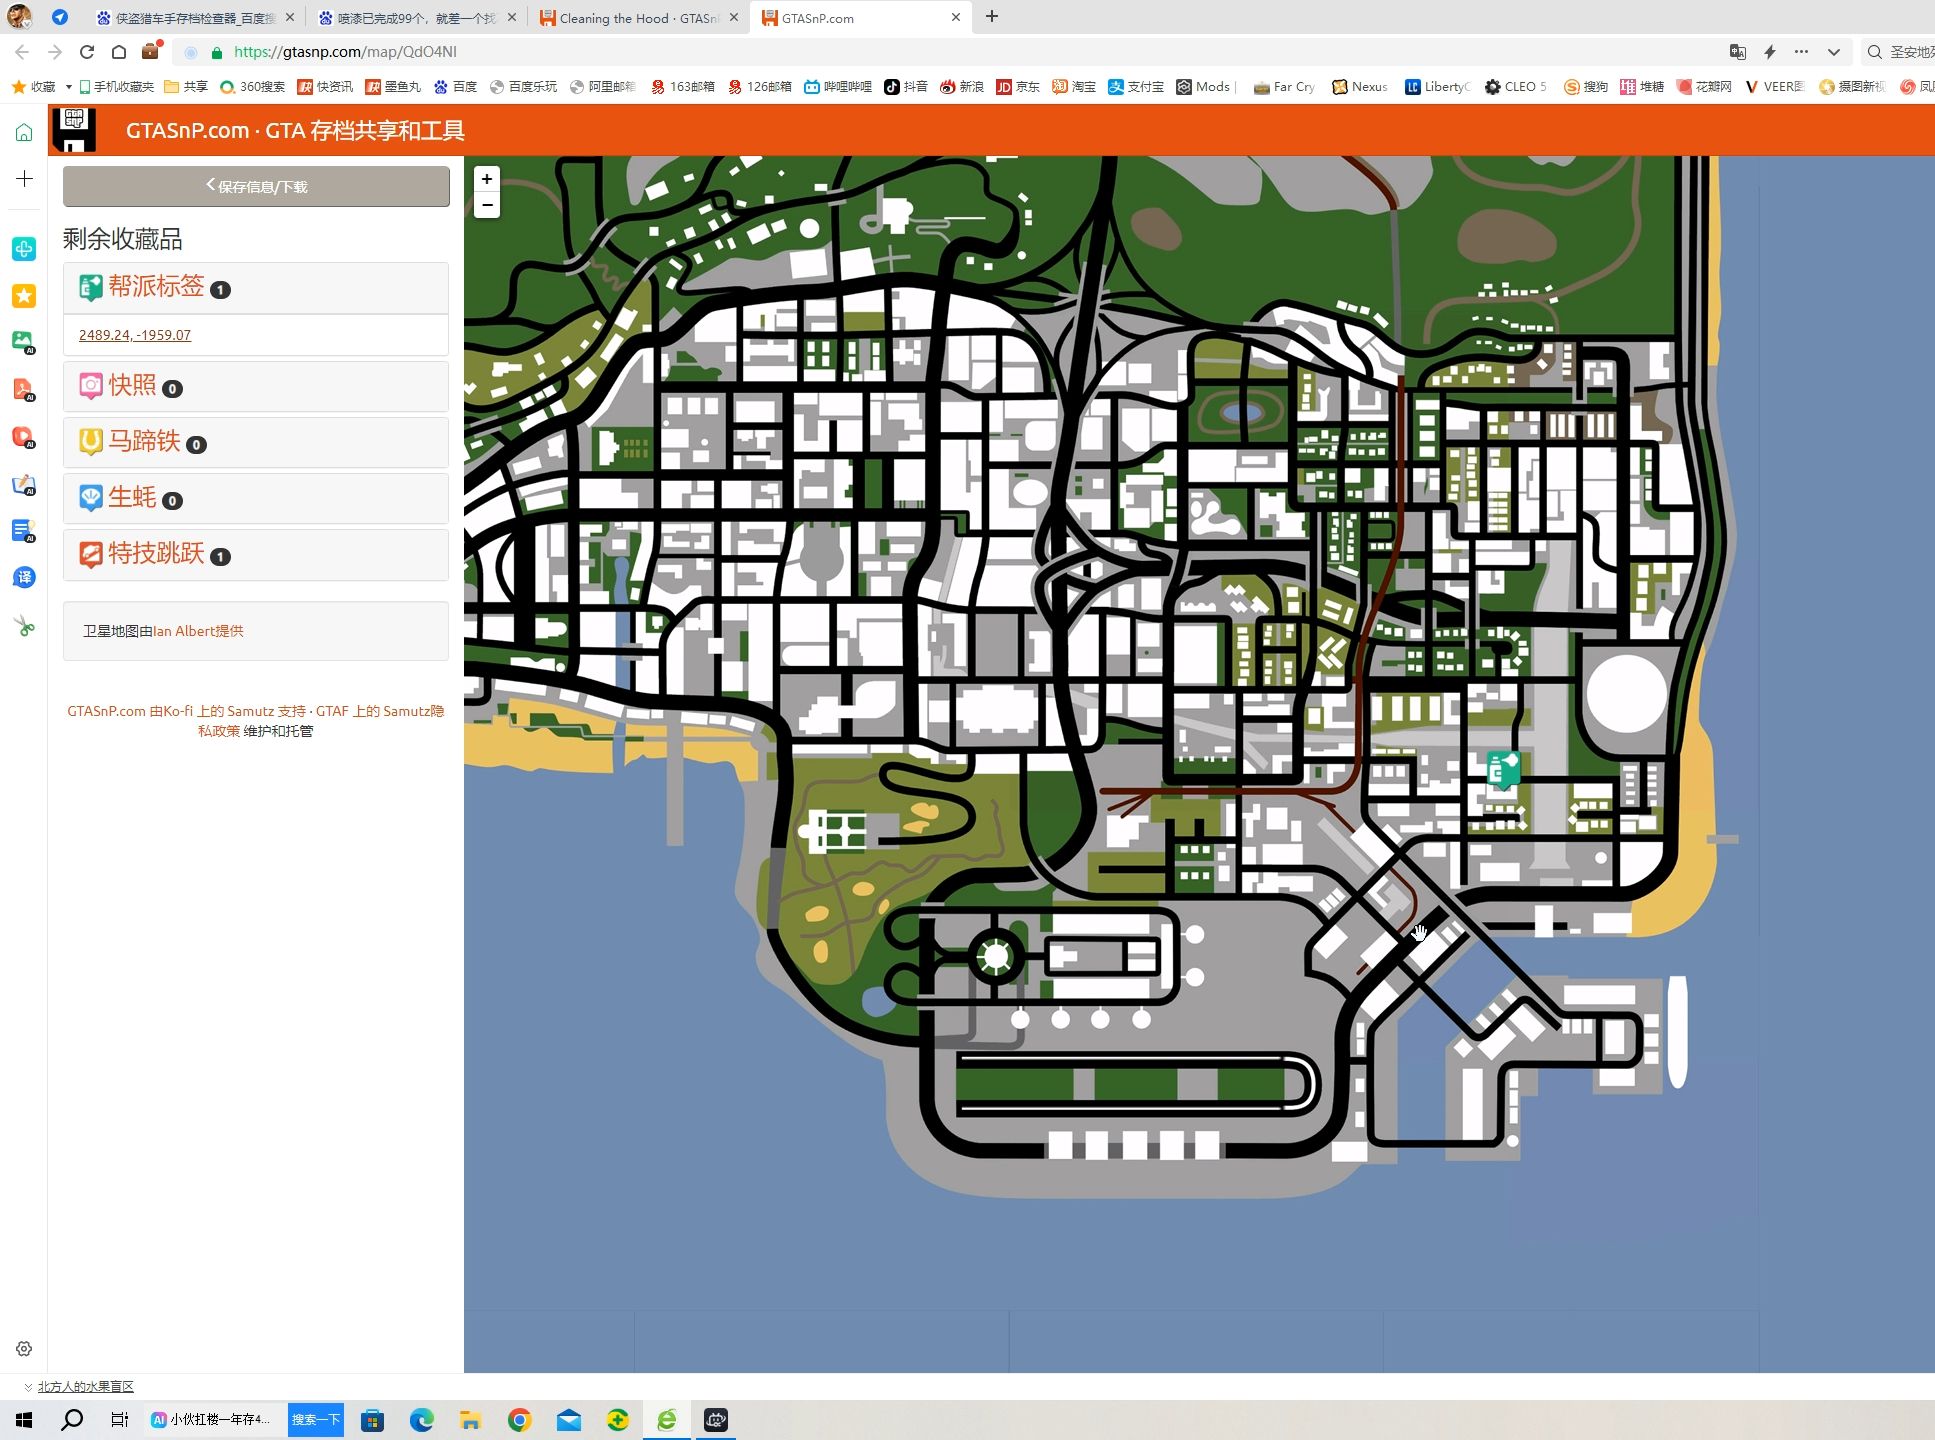
Task: Go back in browser history
Action: click(22, 52)
